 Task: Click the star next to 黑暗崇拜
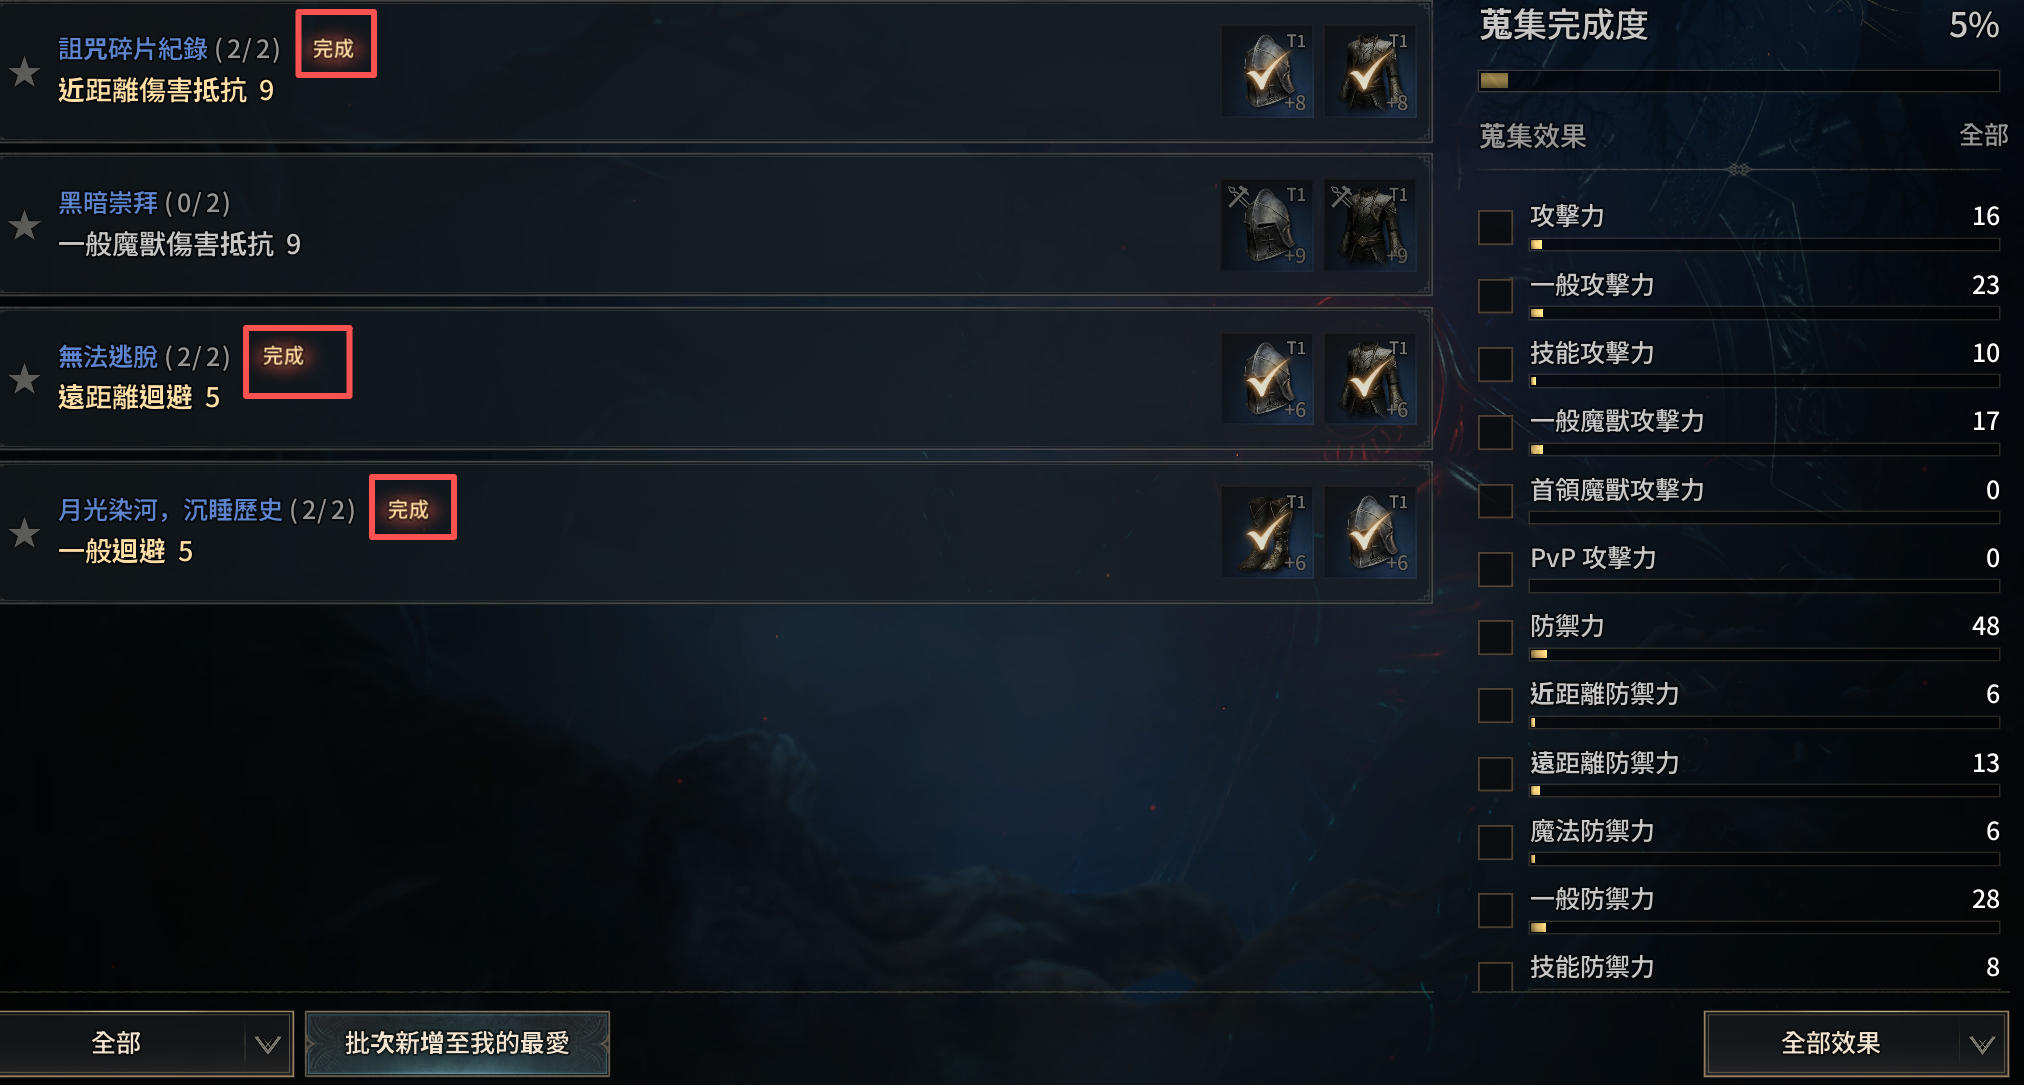click(x=24, y=225)
